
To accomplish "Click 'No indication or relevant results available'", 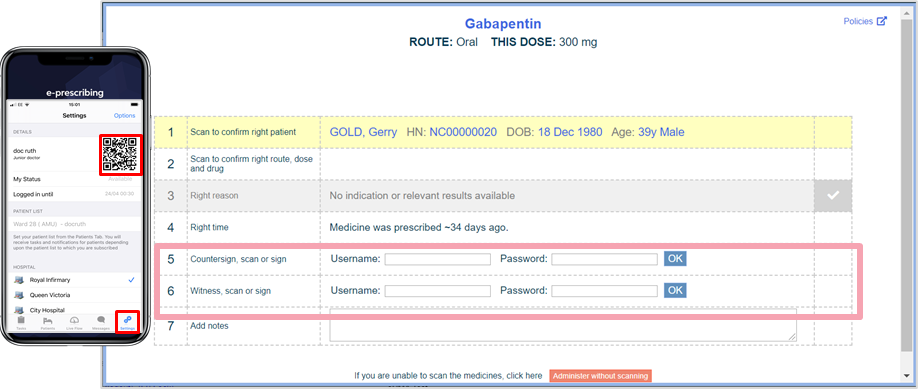I will pyautogui.click(x=422, y=196).
